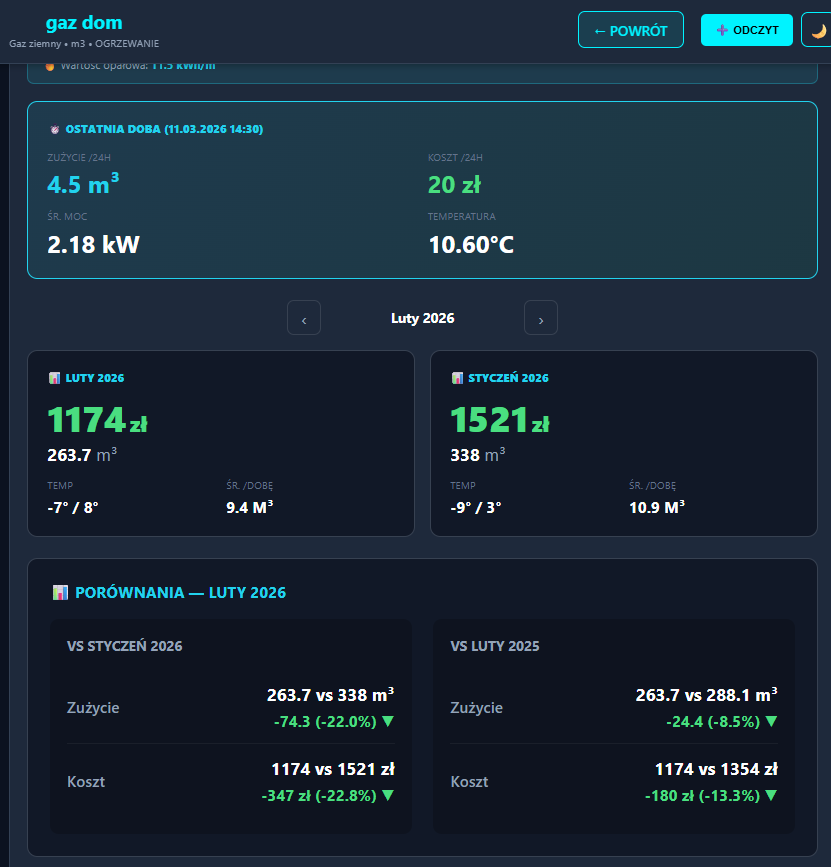Viewport: 831px width, 867px height.
Task: Select the VS LUTY 2025 comparison panel
Action: click(x=614, y=725)
